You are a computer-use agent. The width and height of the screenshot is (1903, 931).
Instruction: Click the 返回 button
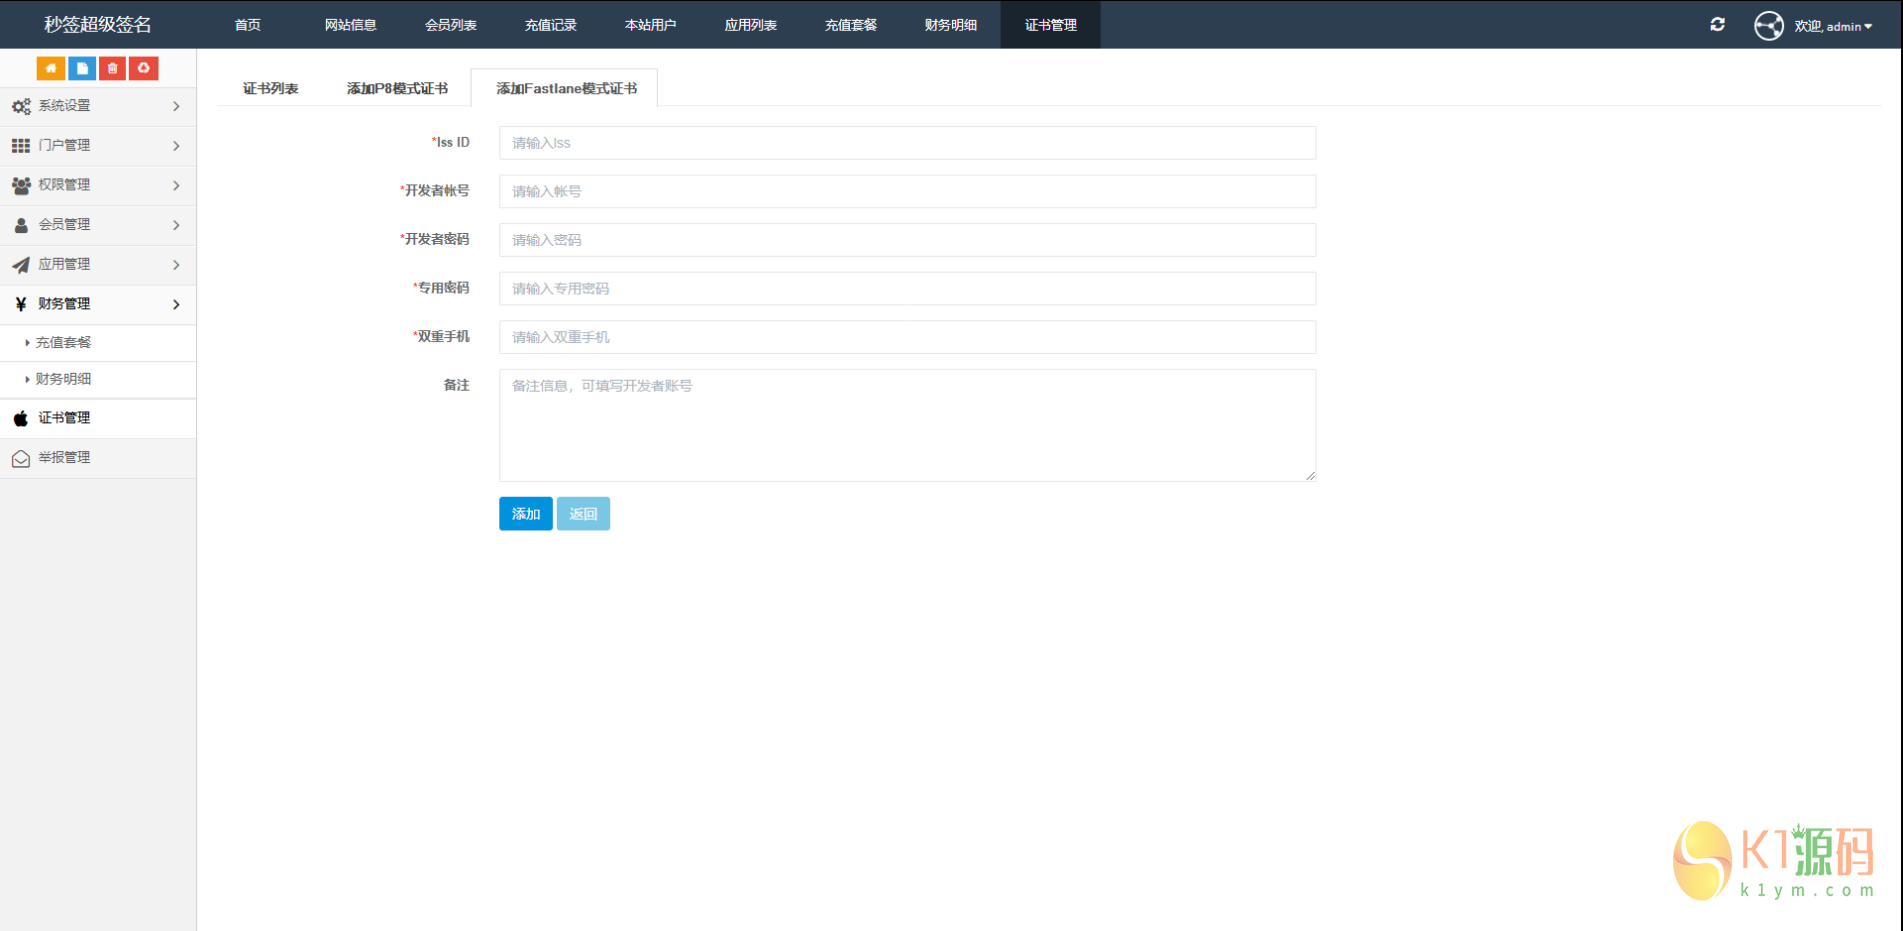(x=583, y=514)
